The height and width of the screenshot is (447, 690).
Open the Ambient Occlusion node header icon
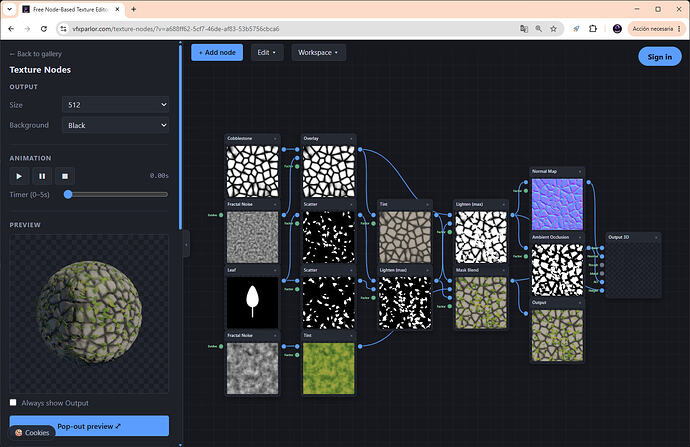point(580,238)
